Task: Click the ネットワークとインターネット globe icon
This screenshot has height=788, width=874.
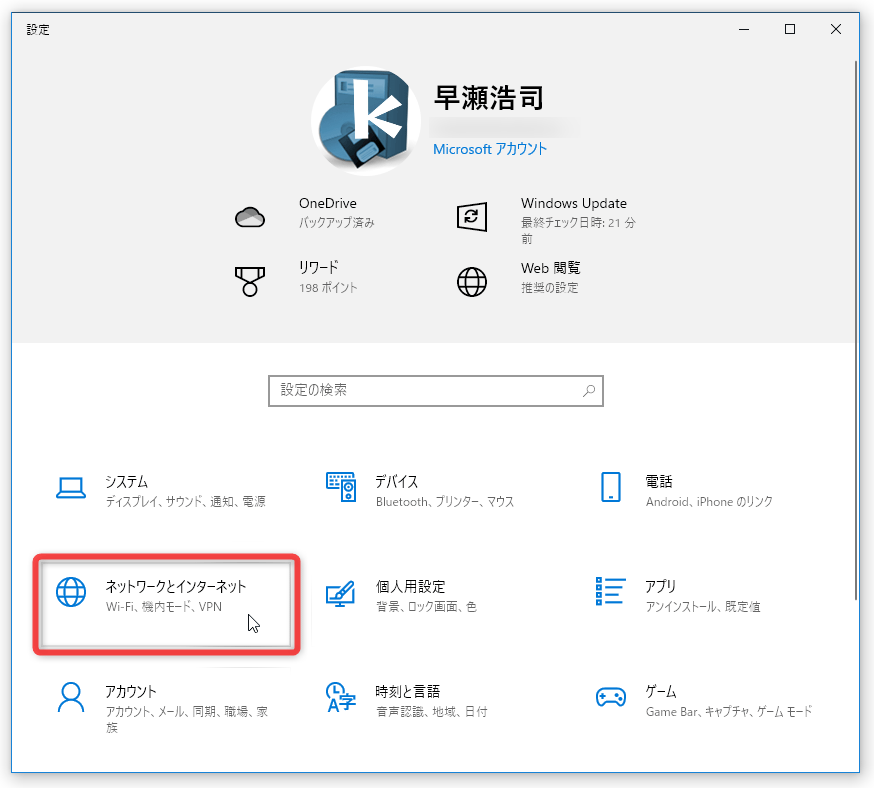Action: (x=71, y=592)
